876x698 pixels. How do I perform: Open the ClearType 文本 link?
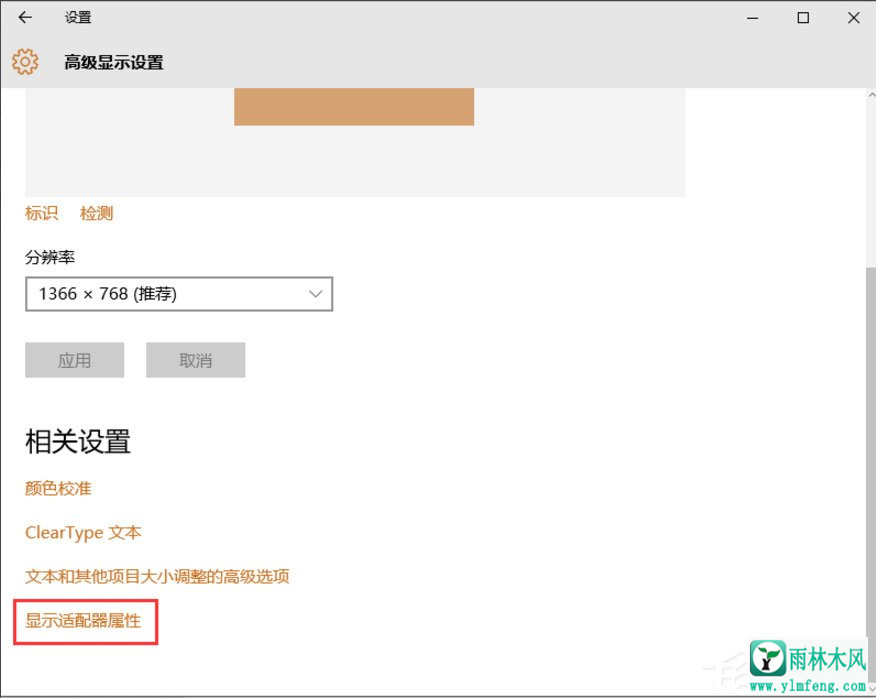tap(83, 533)
